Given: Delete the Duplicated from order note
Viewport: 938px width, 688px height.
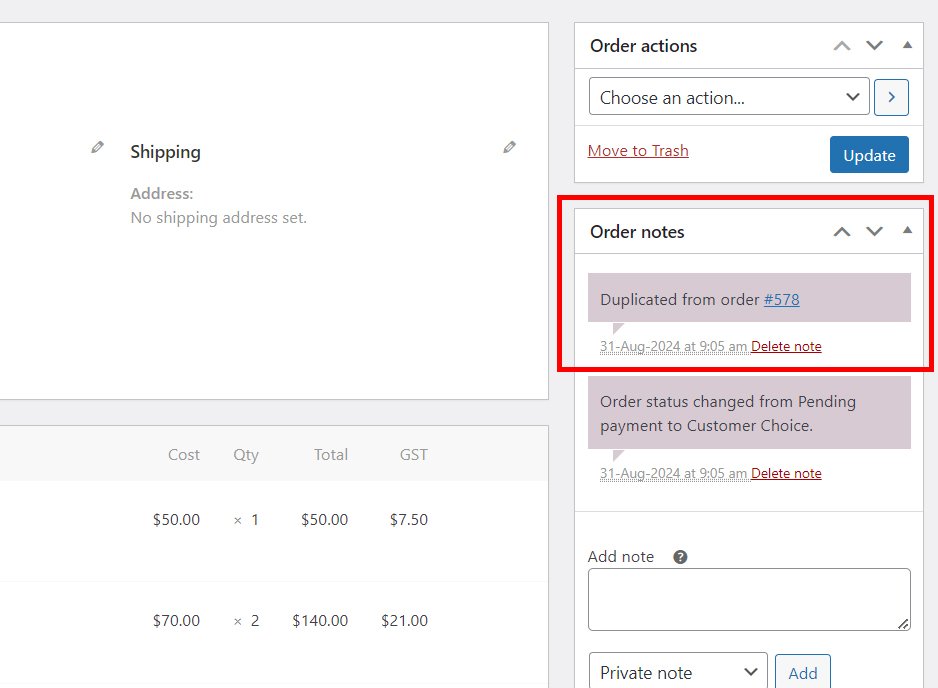Looking at the screenshot, I should [x=786, y=346].
